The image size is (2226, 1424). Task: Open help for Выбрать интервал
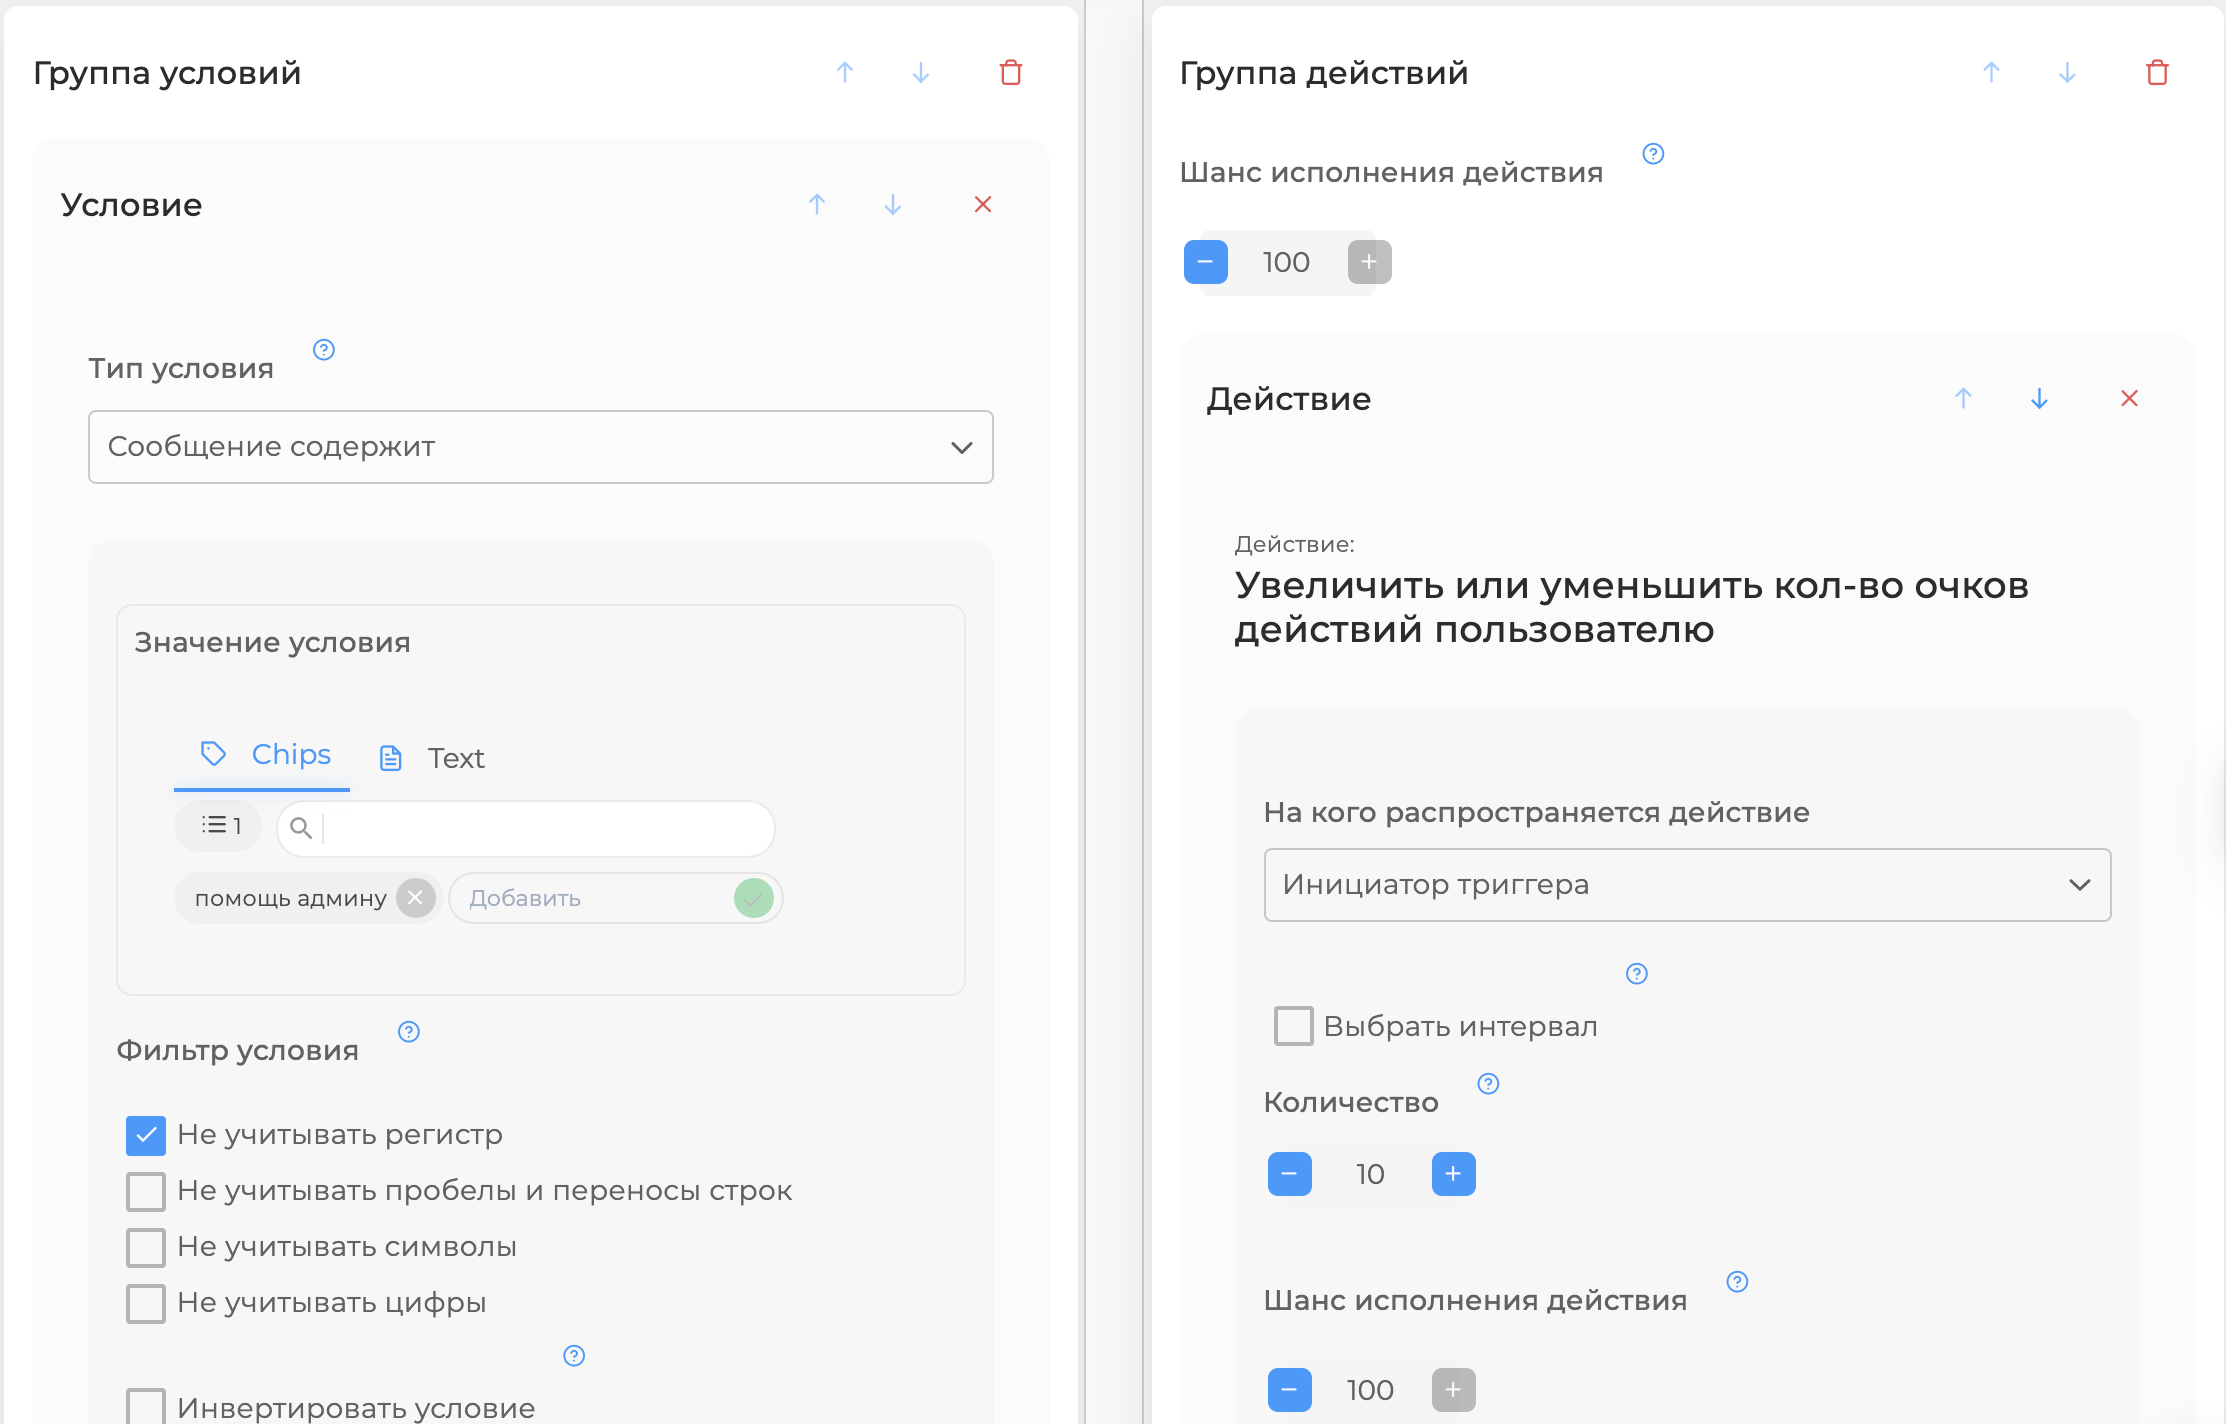tap(1637, 974)
